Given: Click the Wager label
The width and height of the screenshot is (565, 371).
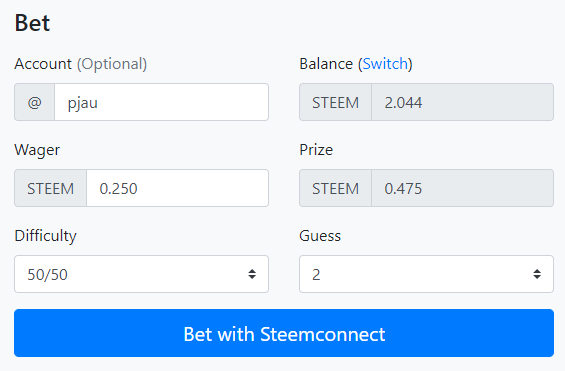Looking at the screenshot, I should tap(37, 150).
